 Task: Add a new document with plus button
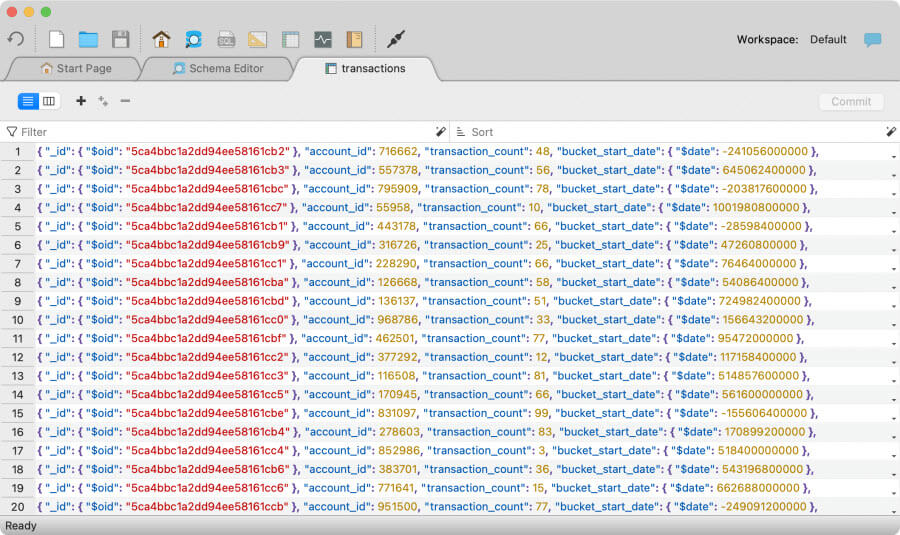click(81, 101)
